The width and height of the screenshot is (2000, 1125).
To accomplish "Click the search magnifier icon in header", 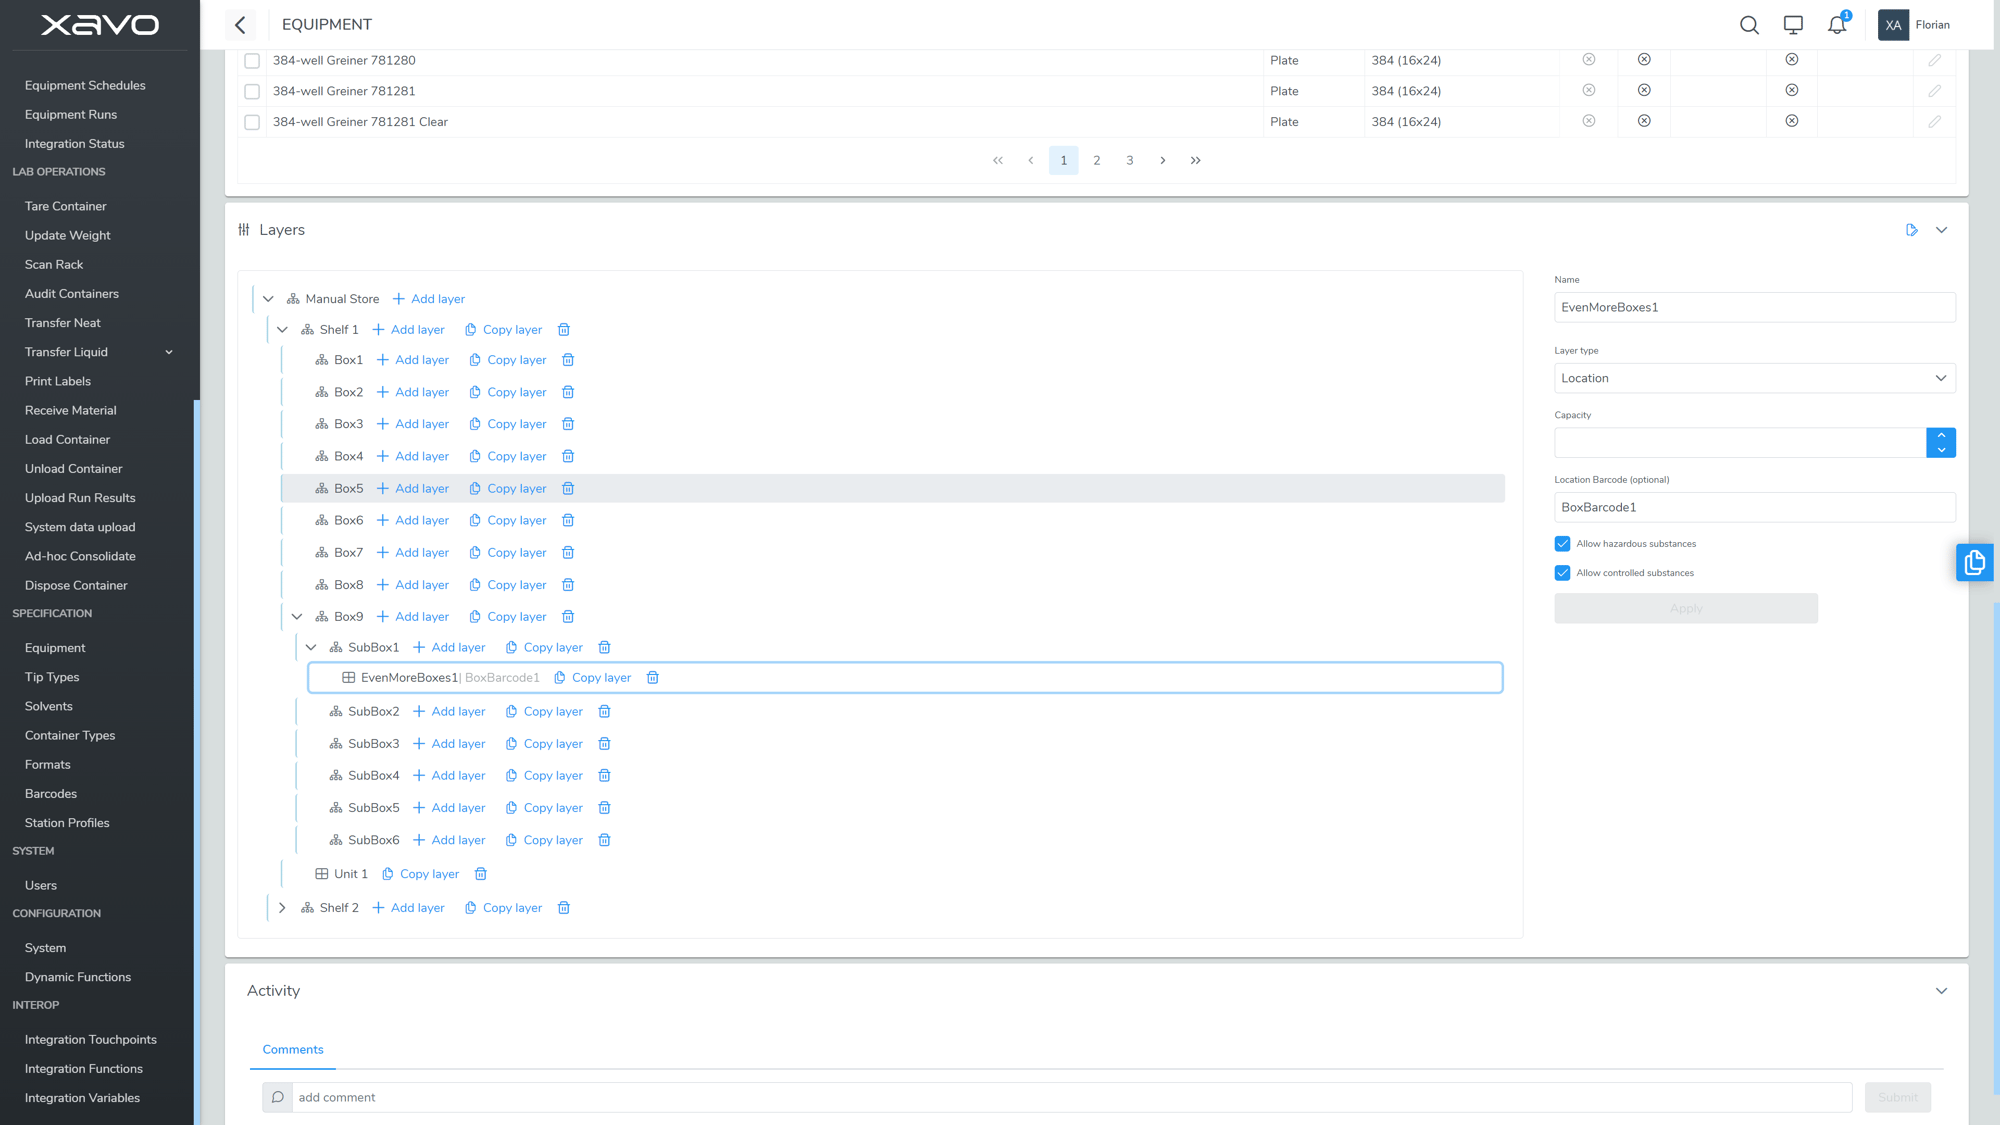I will tap(1749, 25).
